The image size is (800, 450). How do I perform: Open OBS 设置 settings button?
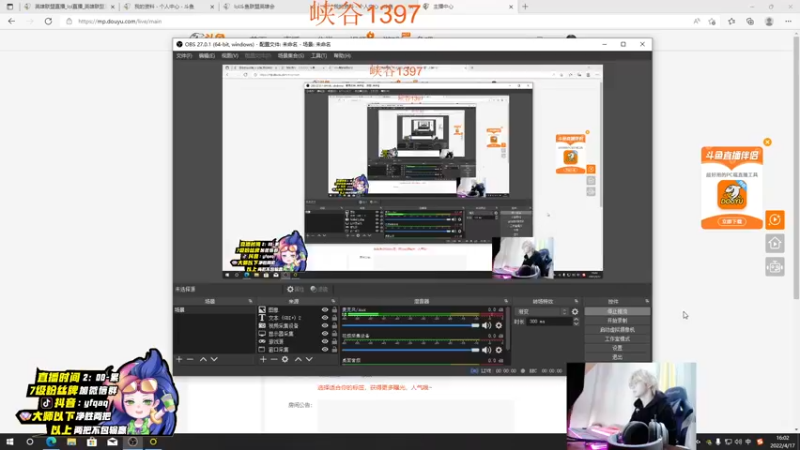coord(617,348)
